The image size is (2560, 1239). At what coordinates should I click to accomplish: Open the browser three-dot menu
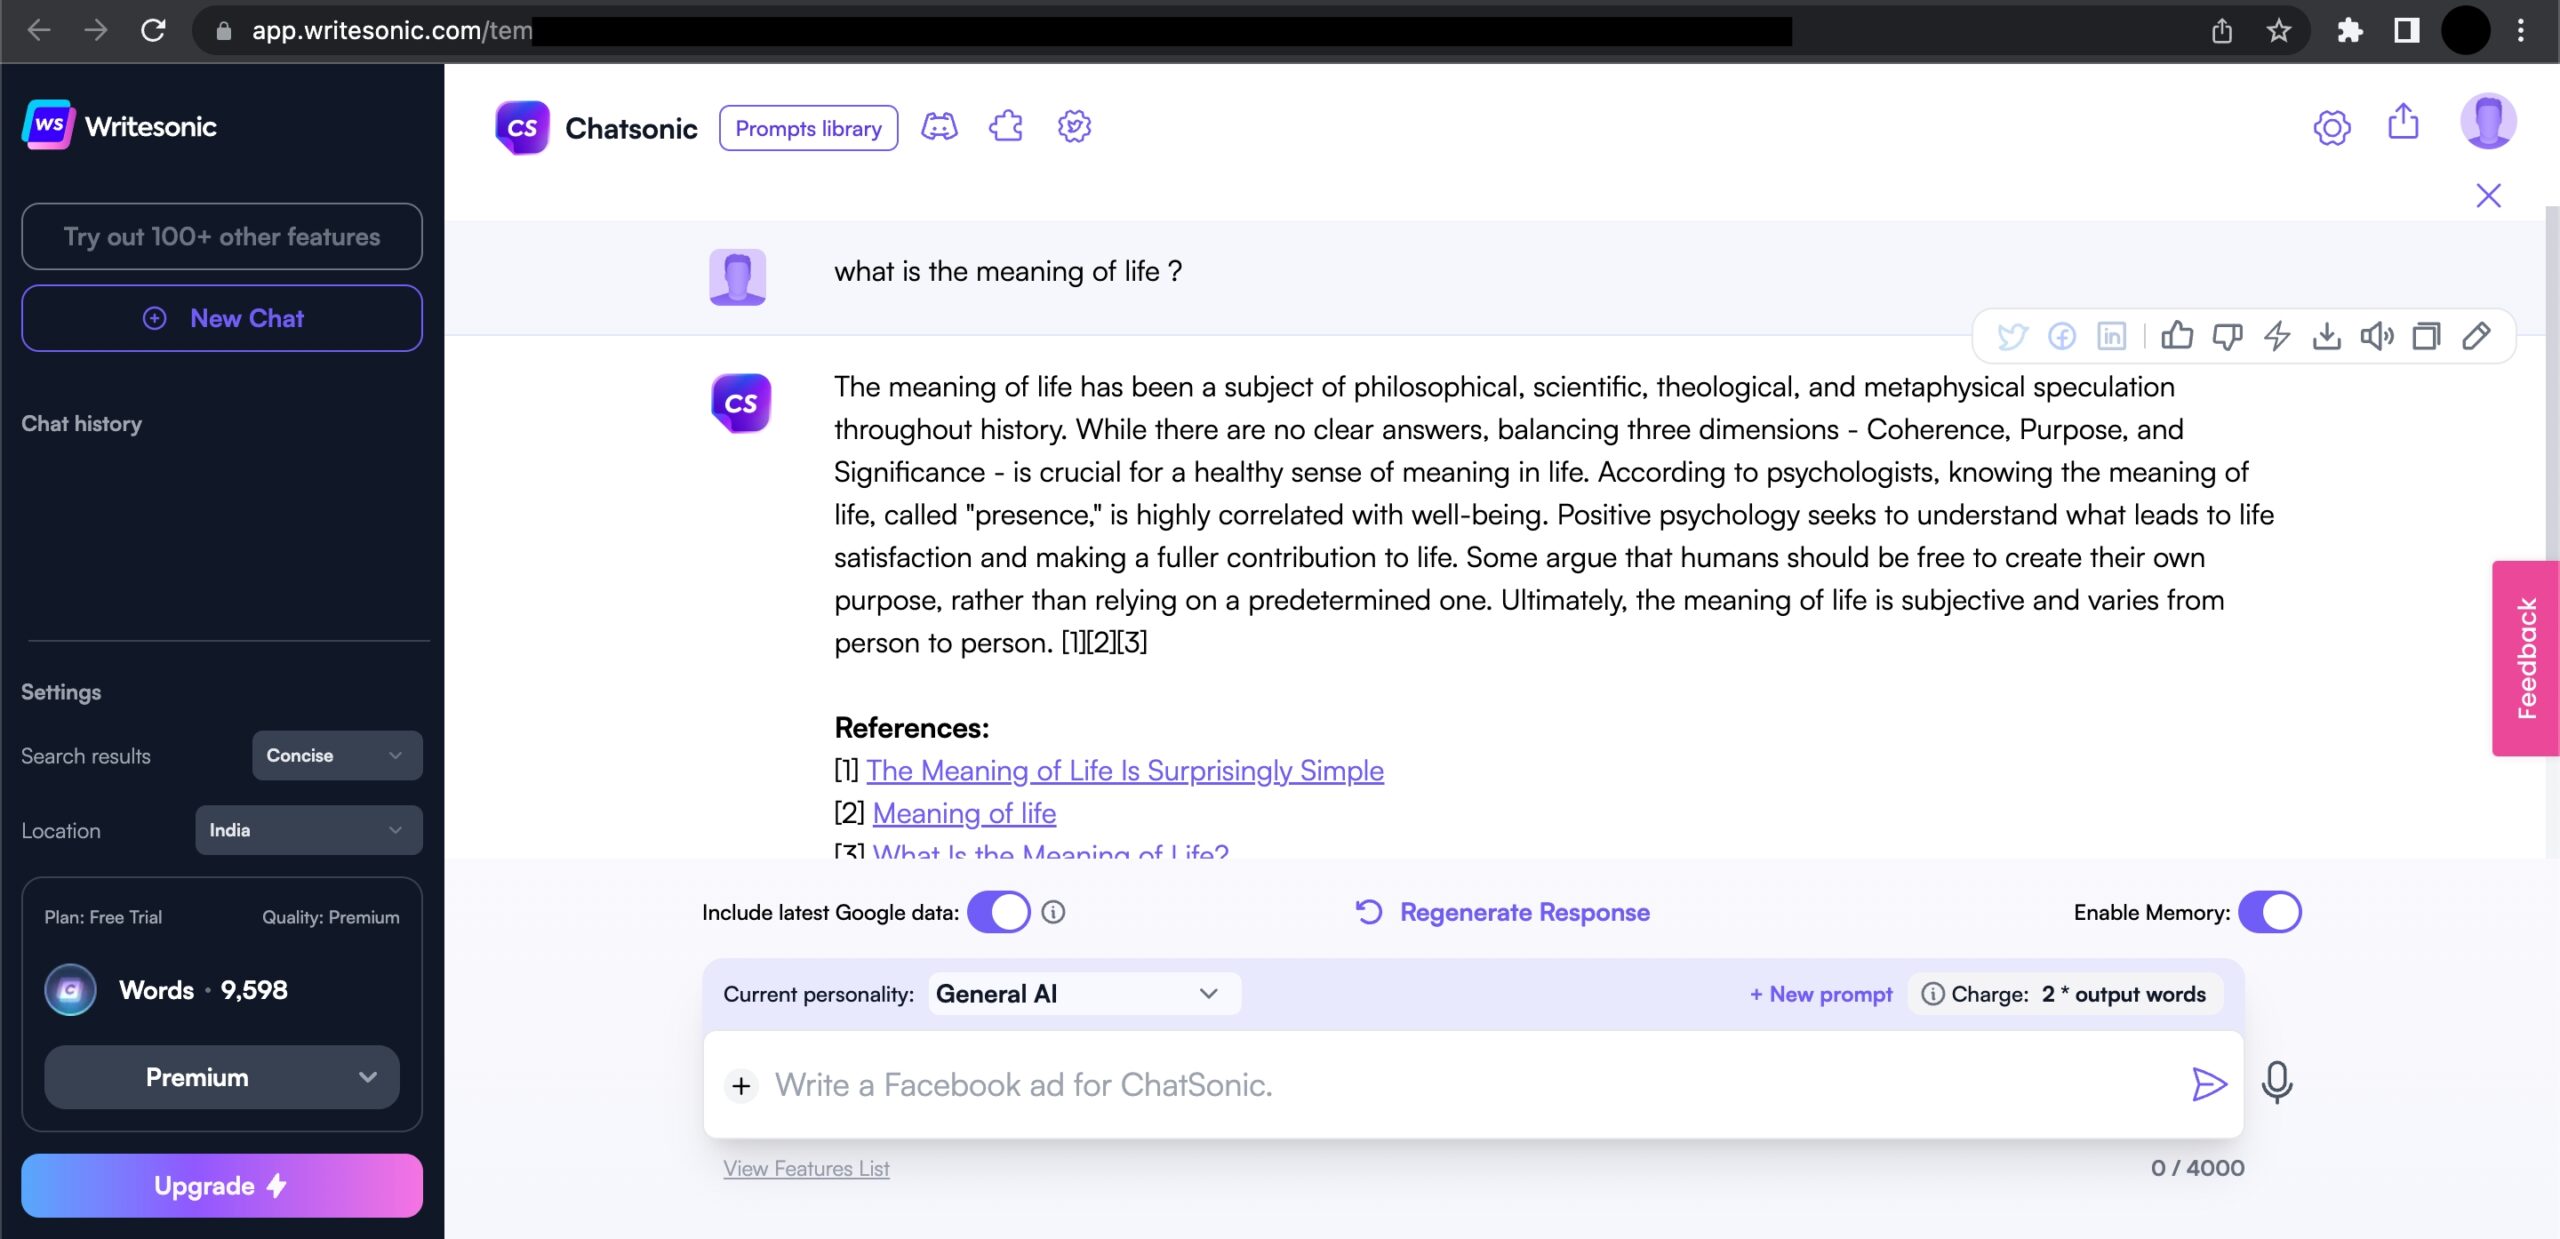(2520, 31)
